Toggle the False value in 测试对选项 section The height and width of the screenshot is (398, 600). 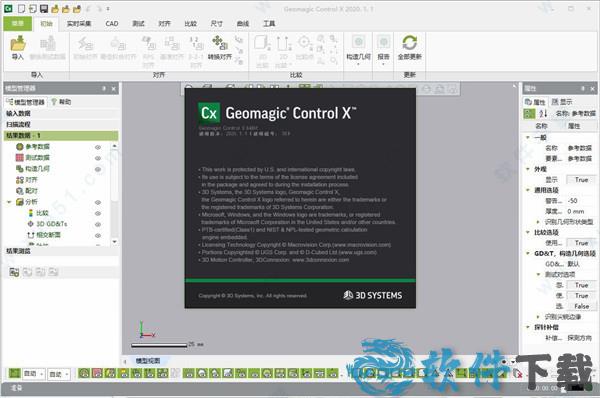click(x=581, y=306)
